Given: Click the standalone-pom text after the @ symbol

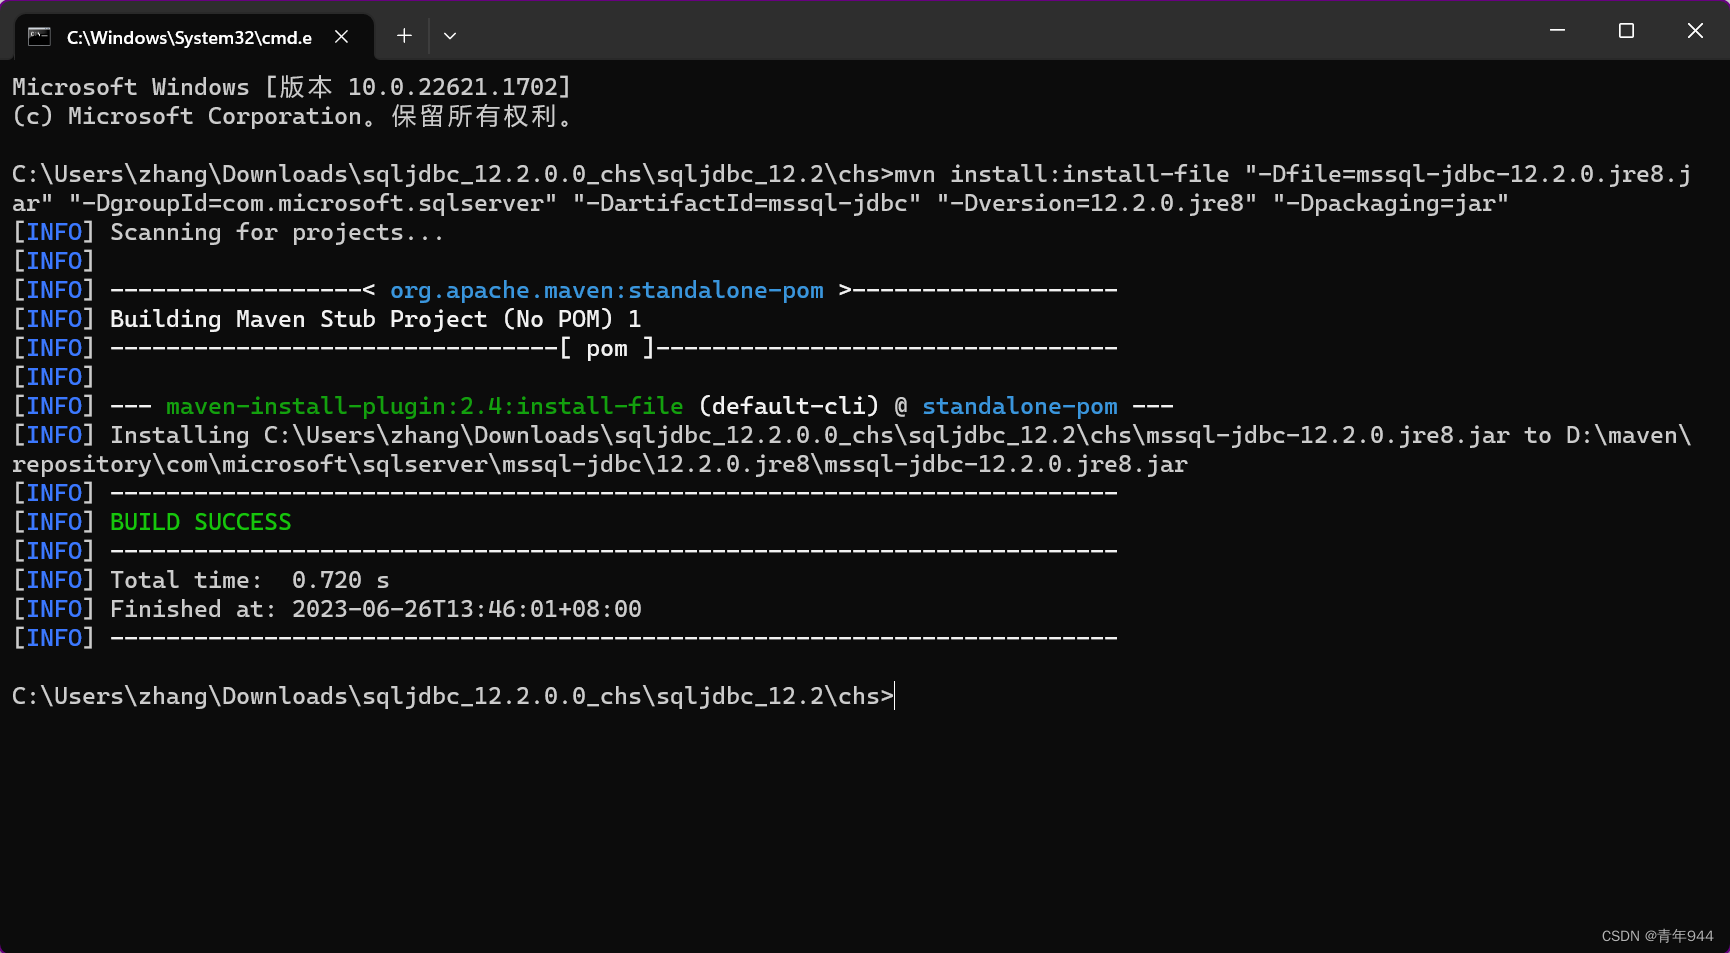Looking at the screenshot, I should click(x=1020, y=405).
